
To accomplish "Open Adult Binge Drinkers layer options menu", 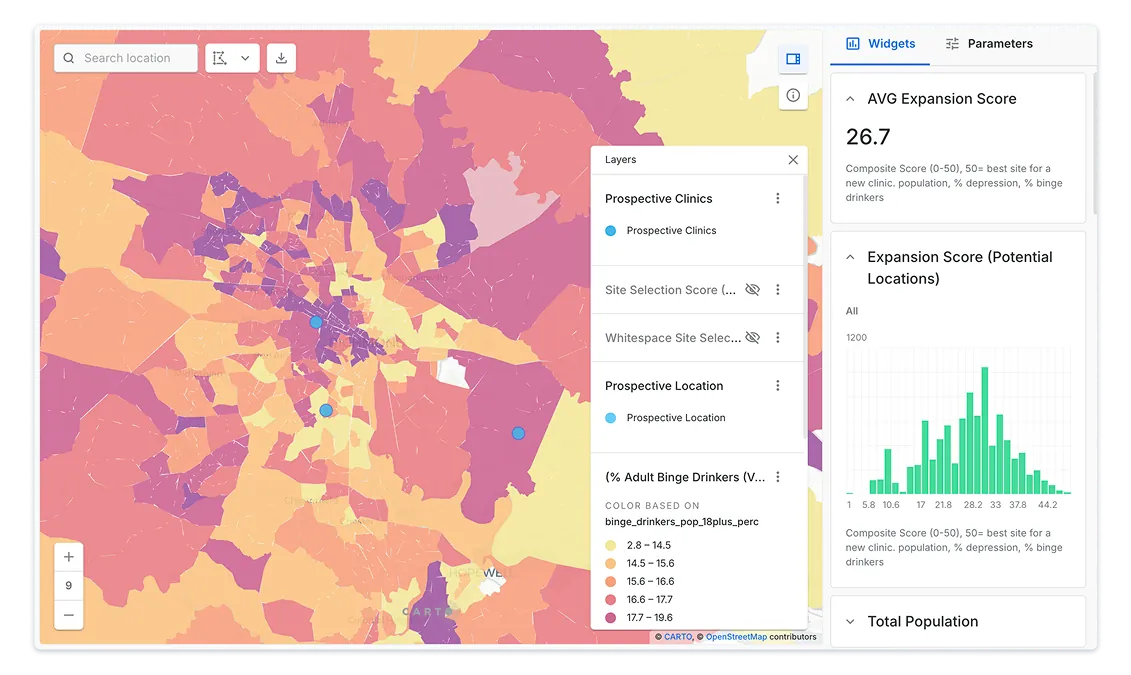I will click(778, 478).
